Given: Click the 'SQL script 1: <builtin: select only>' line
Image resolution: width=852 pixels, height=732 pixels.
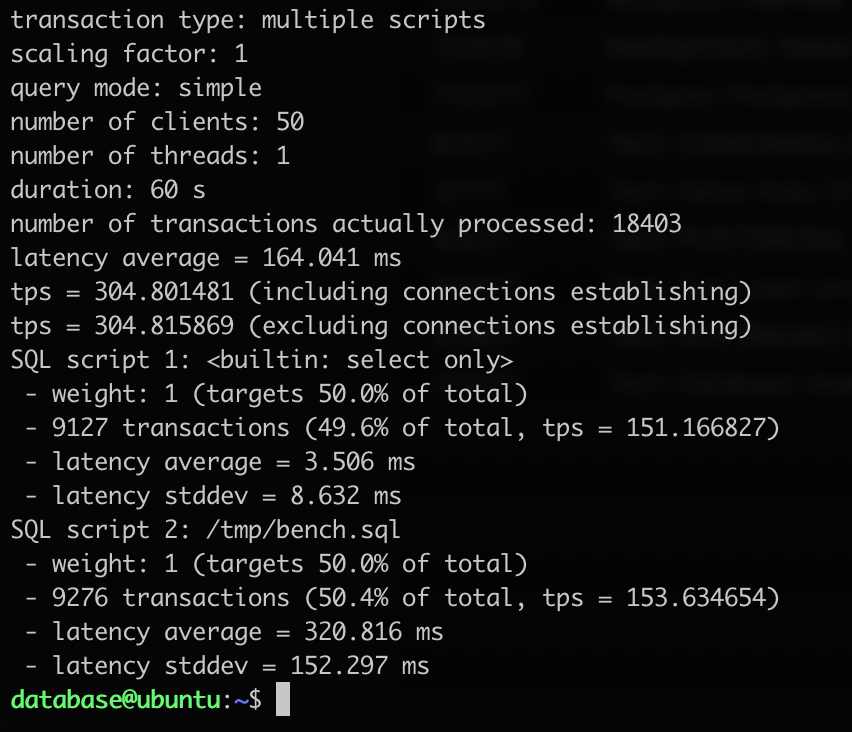Looking at the screenshot, I should coord(262,360).
